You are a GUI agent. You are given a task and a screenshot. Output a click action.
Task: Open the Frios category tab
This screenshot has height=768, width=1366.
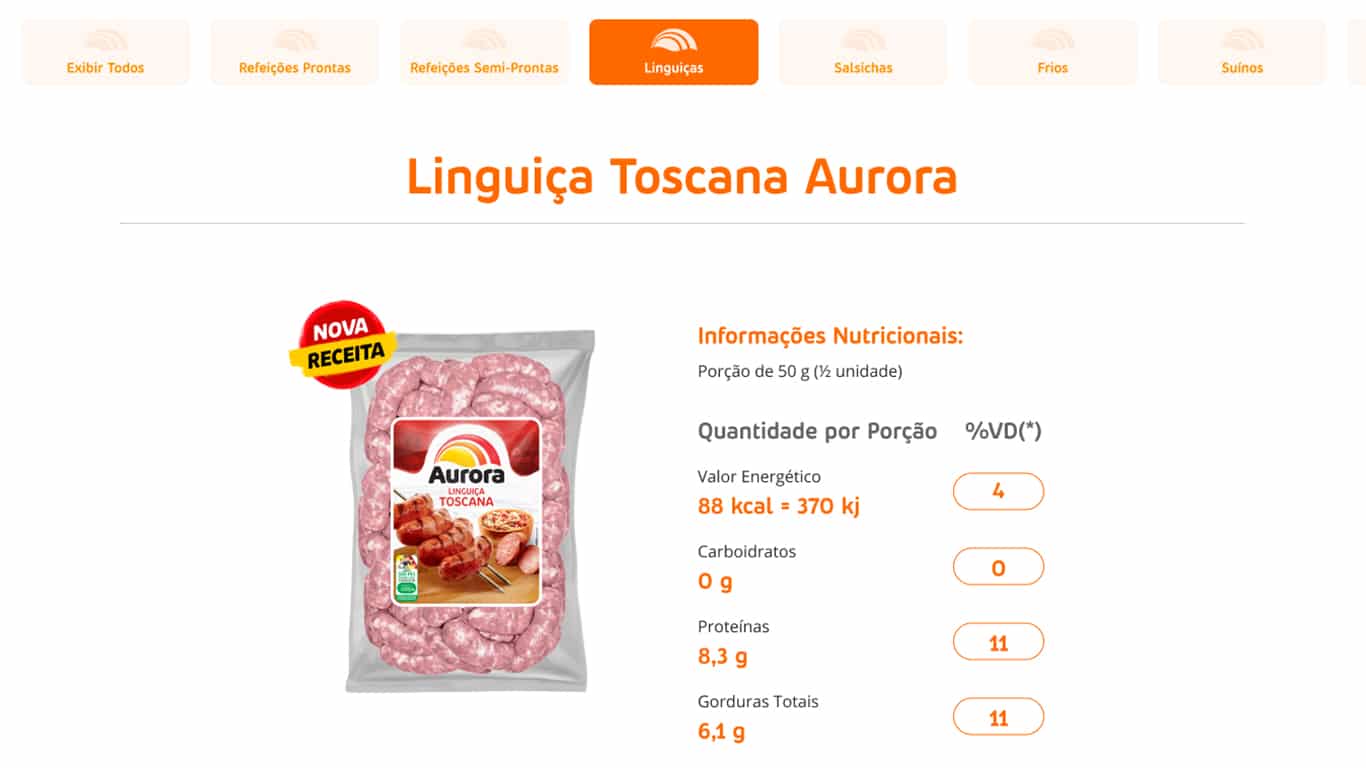pyautogui.click(x=1053, y=52)
